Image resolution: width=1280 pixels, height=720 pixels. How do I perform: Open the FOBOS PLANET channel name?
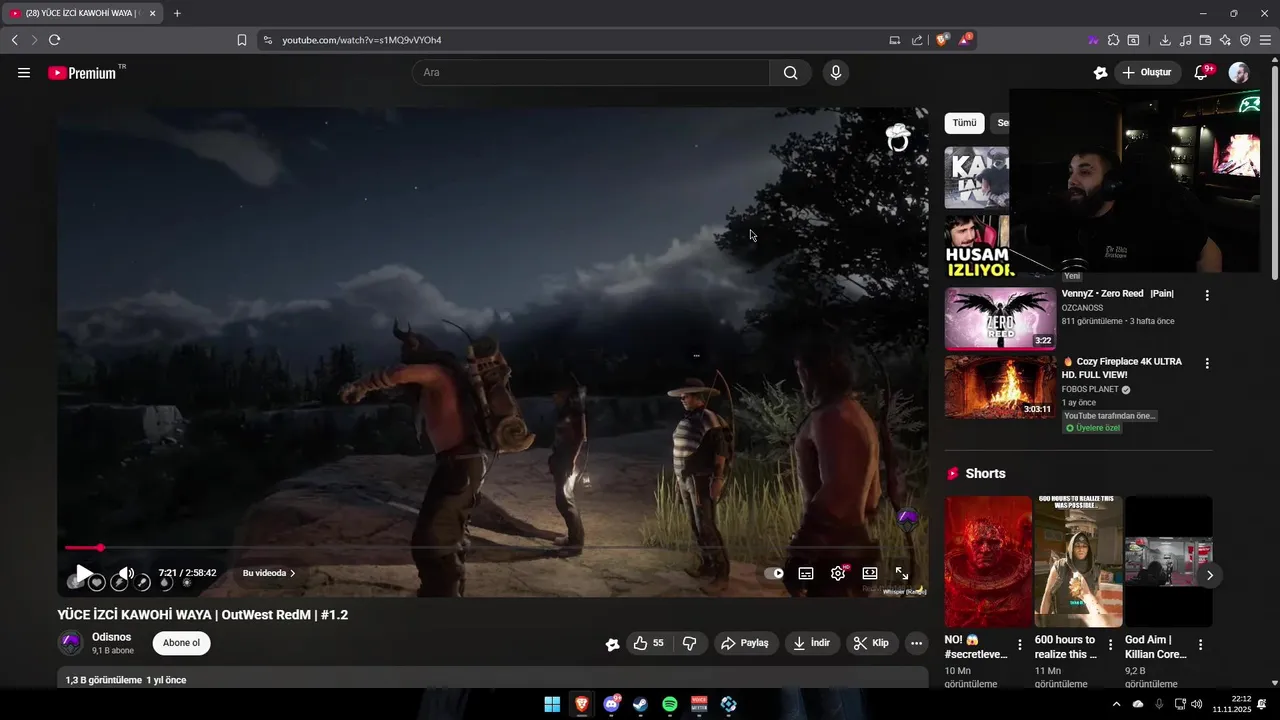coord(1091,390)
